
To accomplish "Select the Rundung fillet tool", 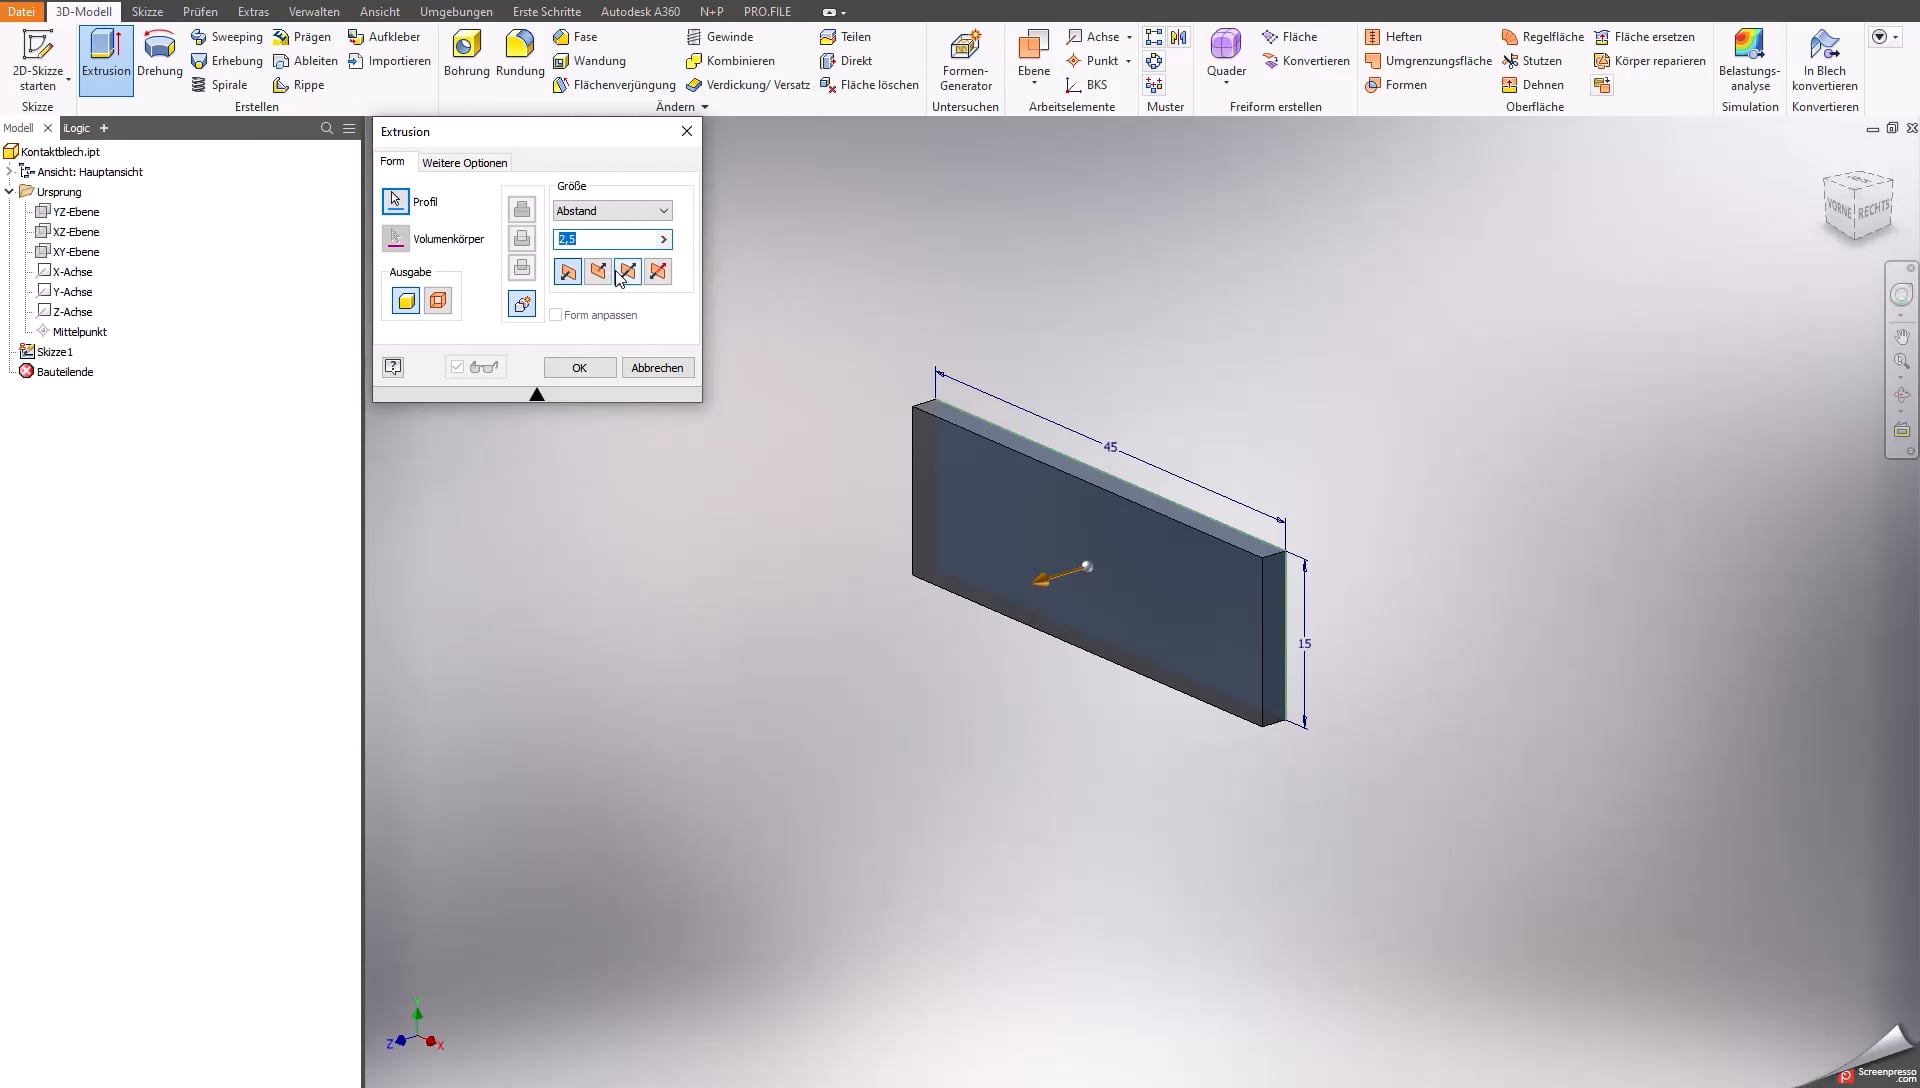I will (520, 55).
